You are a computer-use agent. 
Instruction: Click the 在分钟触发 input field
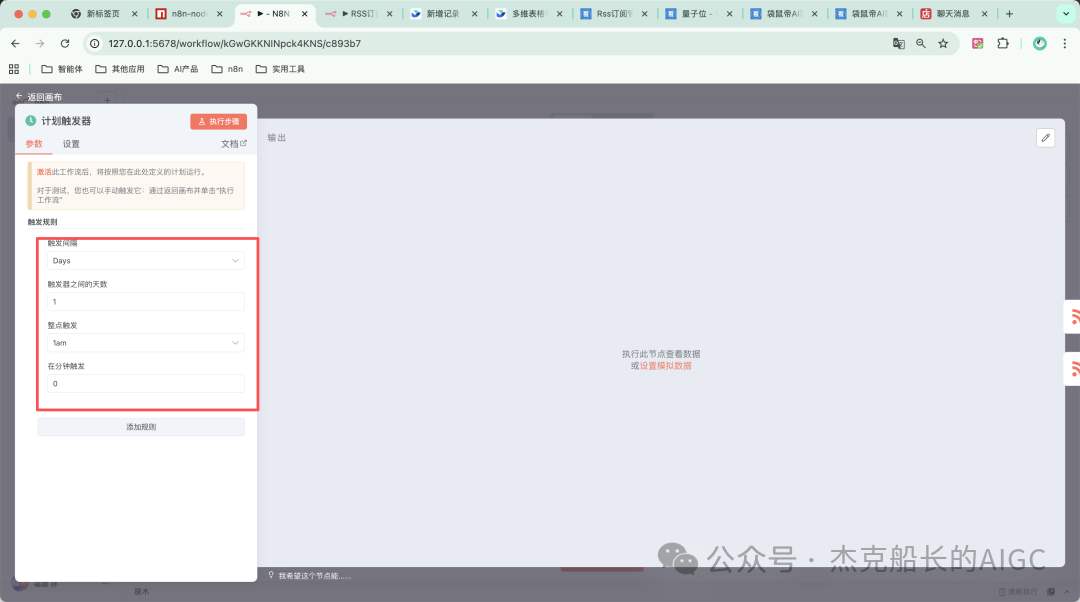coord(146,384)
